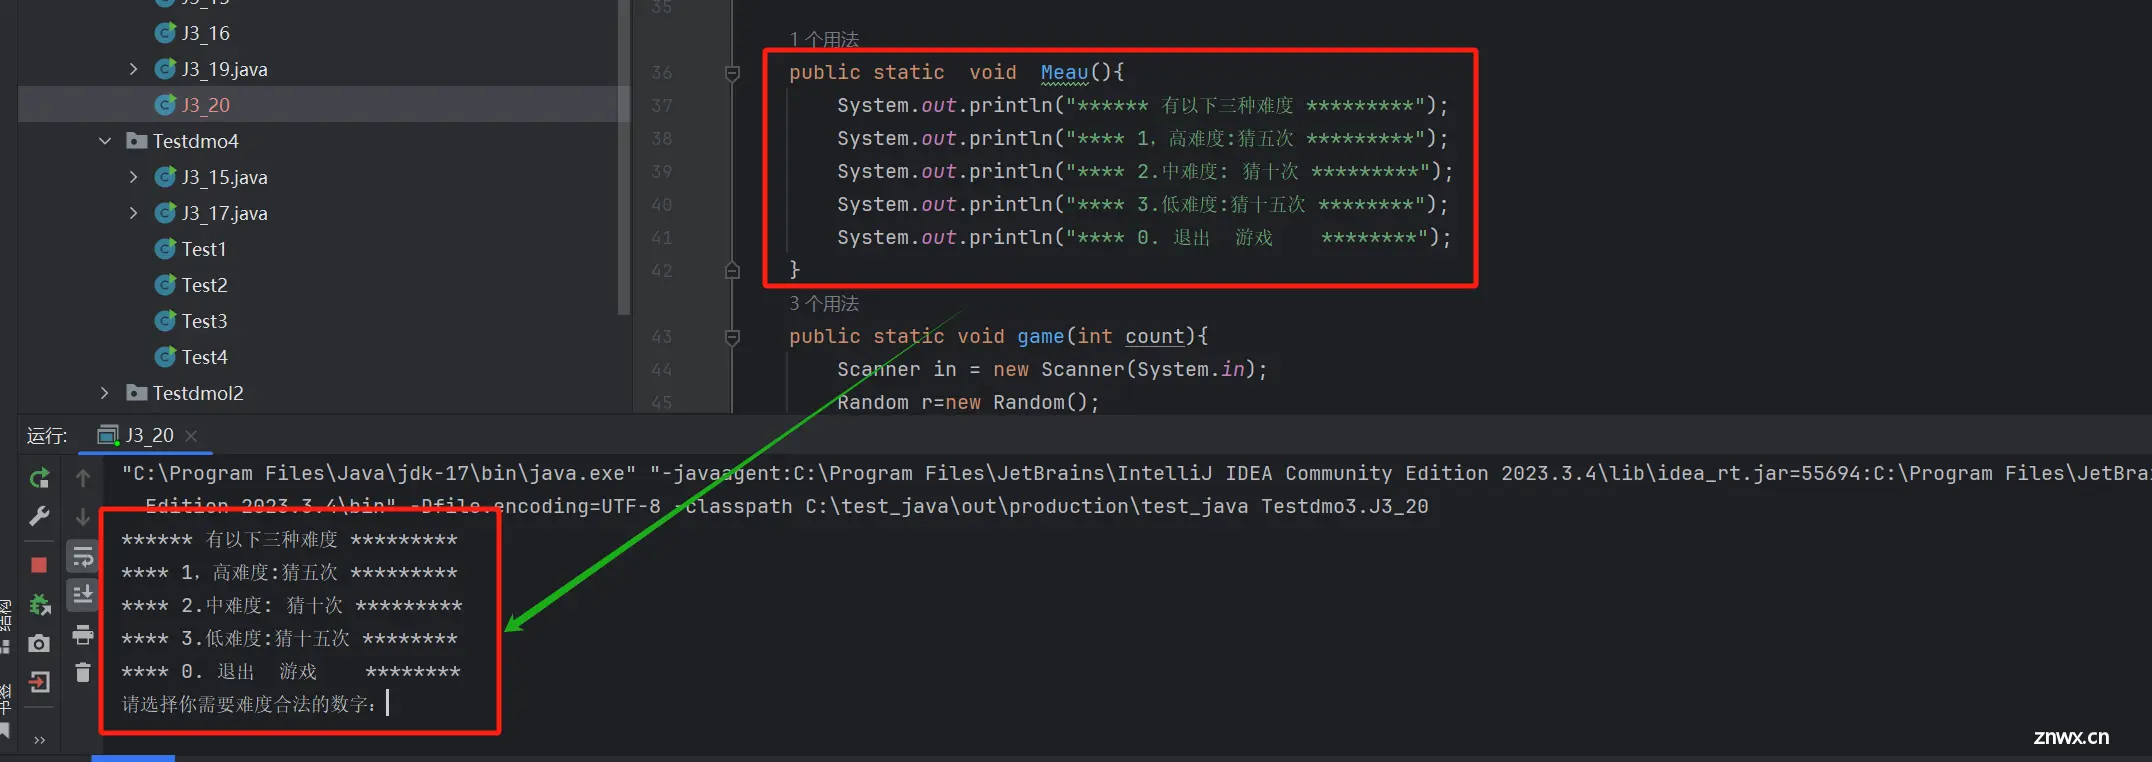Viewport: 2152px width, 762px height.
Task: Click the J3_17.java class icon
Action: 165,213
